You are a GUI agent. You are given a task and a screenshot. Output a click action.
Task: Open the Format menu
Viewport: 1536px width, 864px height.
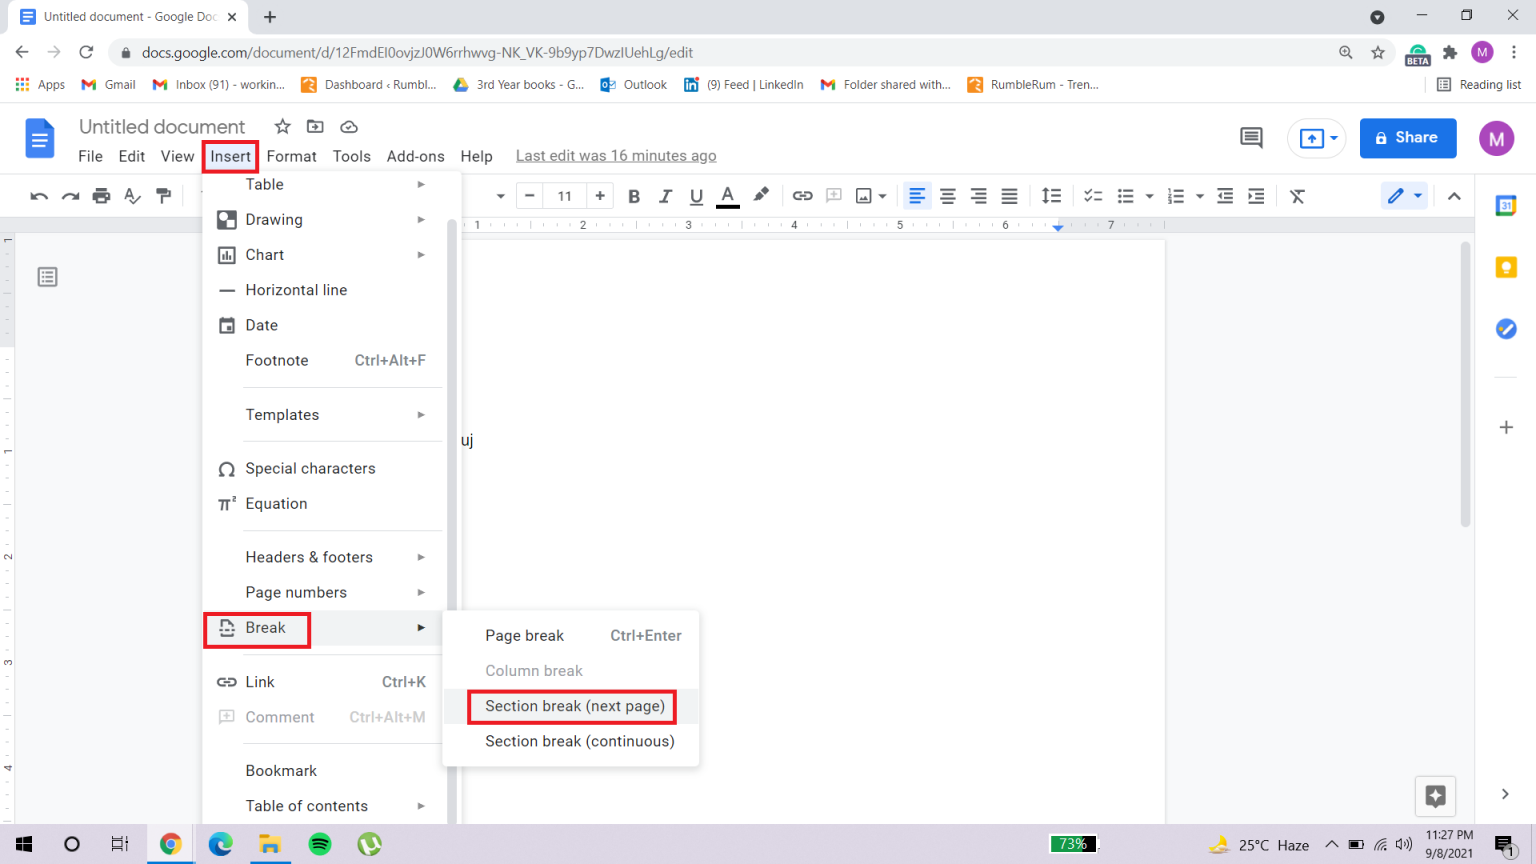(291, 156)
